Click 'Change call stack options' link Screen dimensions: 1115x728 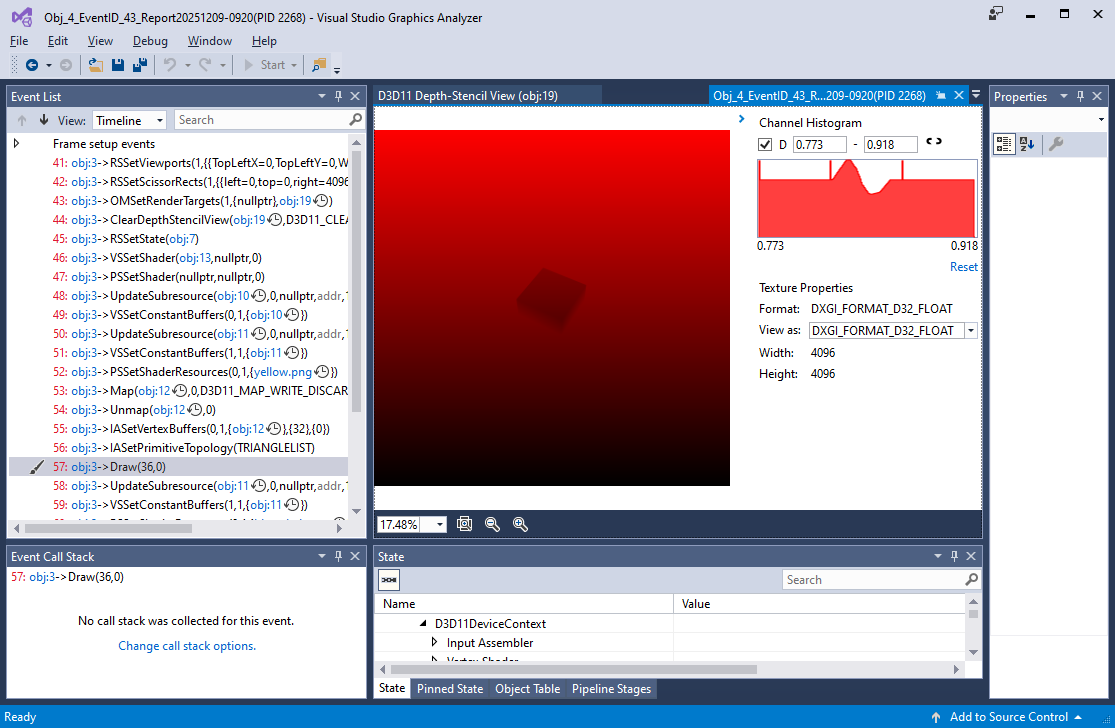pyautogui.click(x=186, y=645)
